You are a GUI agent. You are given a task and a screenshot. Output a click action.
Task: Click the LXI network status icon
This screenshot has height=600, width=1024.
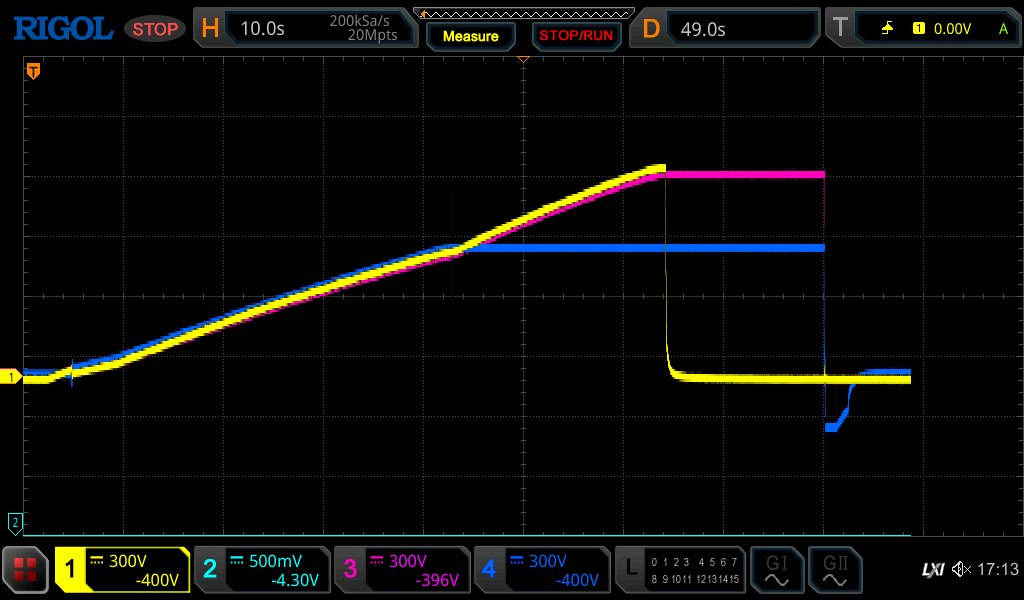pos(932,569)
